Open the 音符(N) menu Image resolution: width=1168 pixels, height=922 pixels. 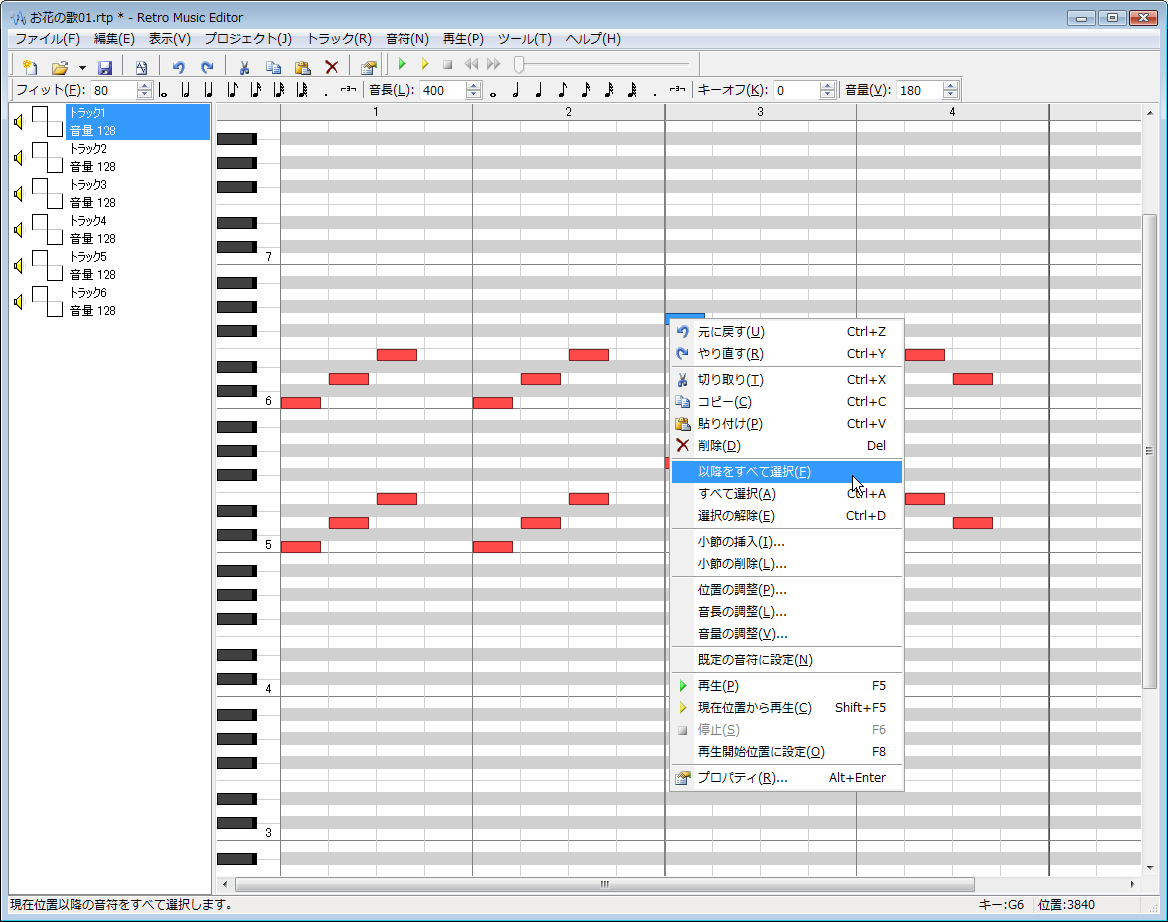(x=407, y=39)
